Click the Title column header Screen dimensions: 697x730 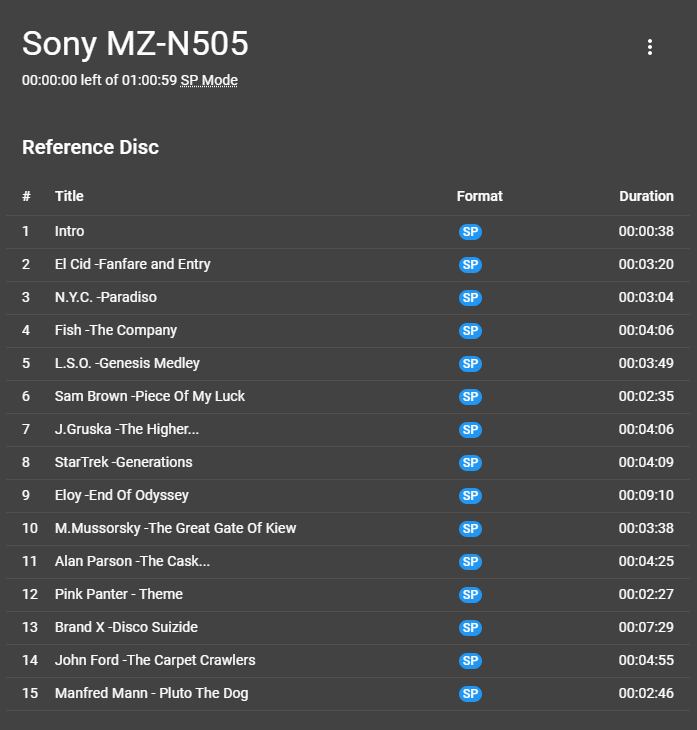(69, 196)
